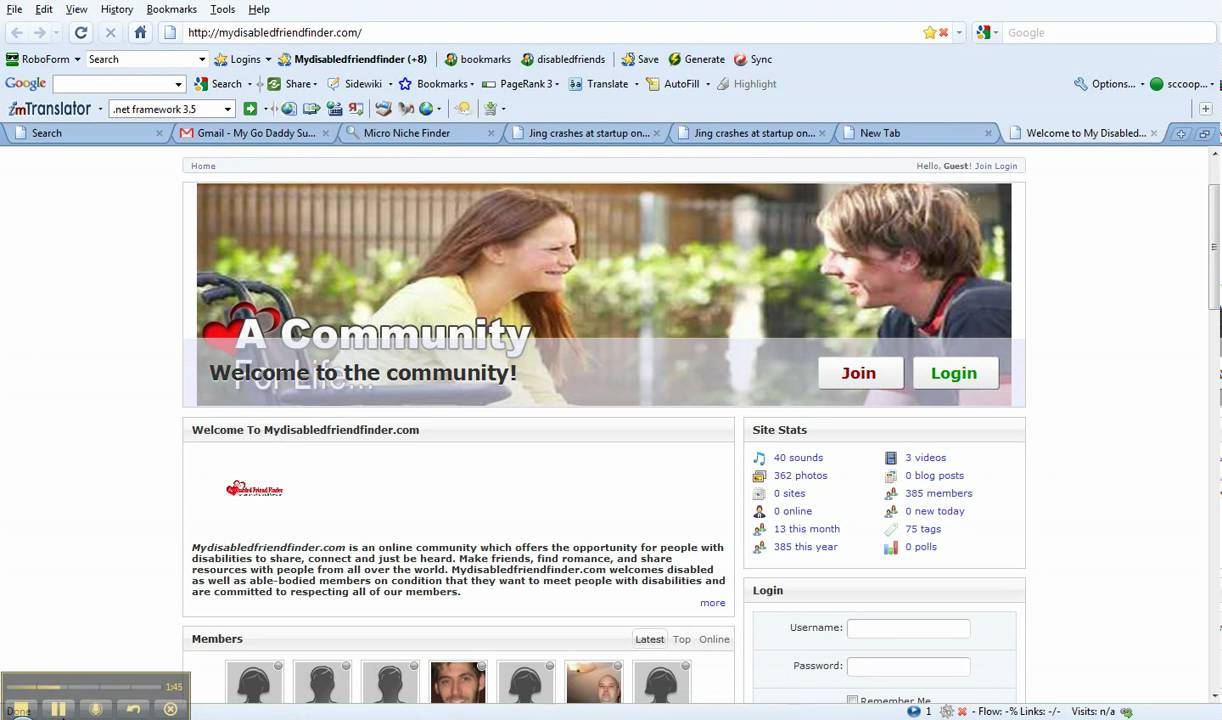This screenshot has height=720, width=1222.
Task: Click the recorder progress bar
Action: 84,687
